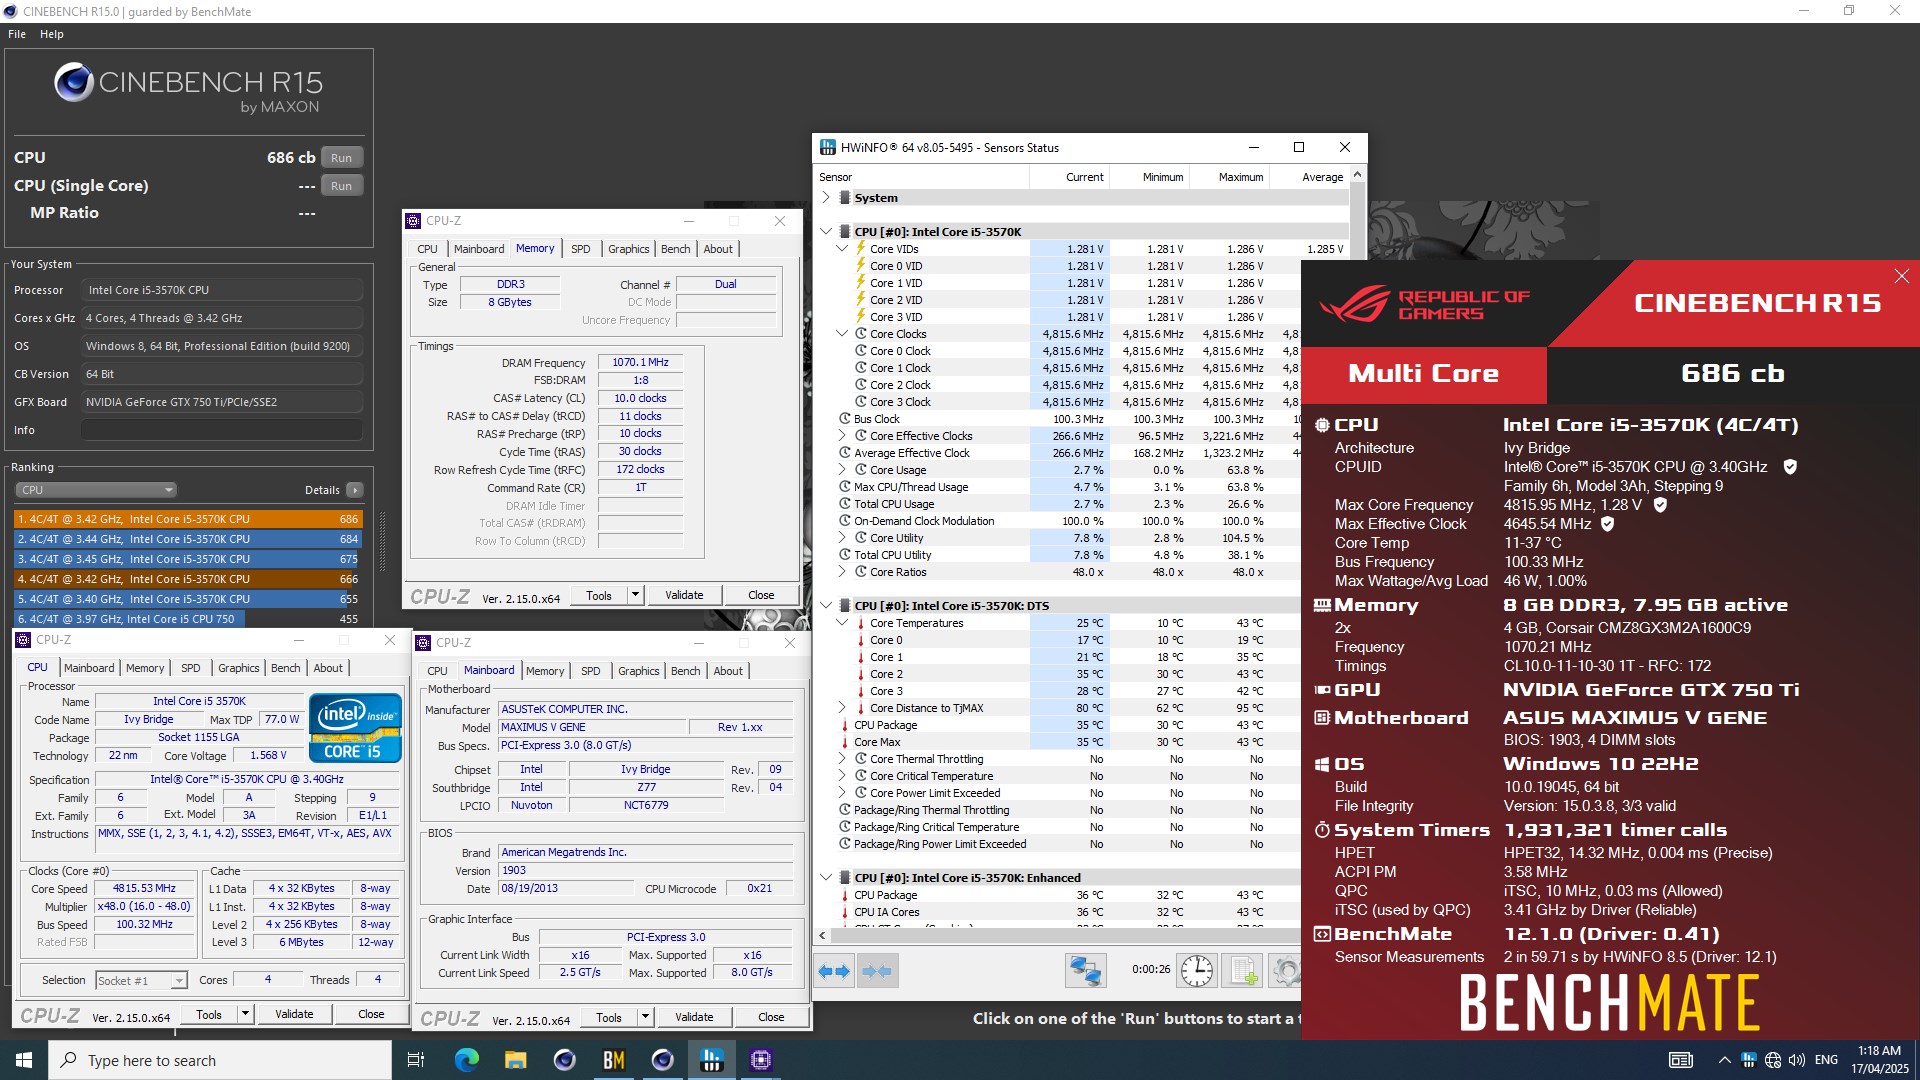Screen dimensions: 1920x1080
Task: Open the Windows Start menu
Action: tap(24, 1060)
